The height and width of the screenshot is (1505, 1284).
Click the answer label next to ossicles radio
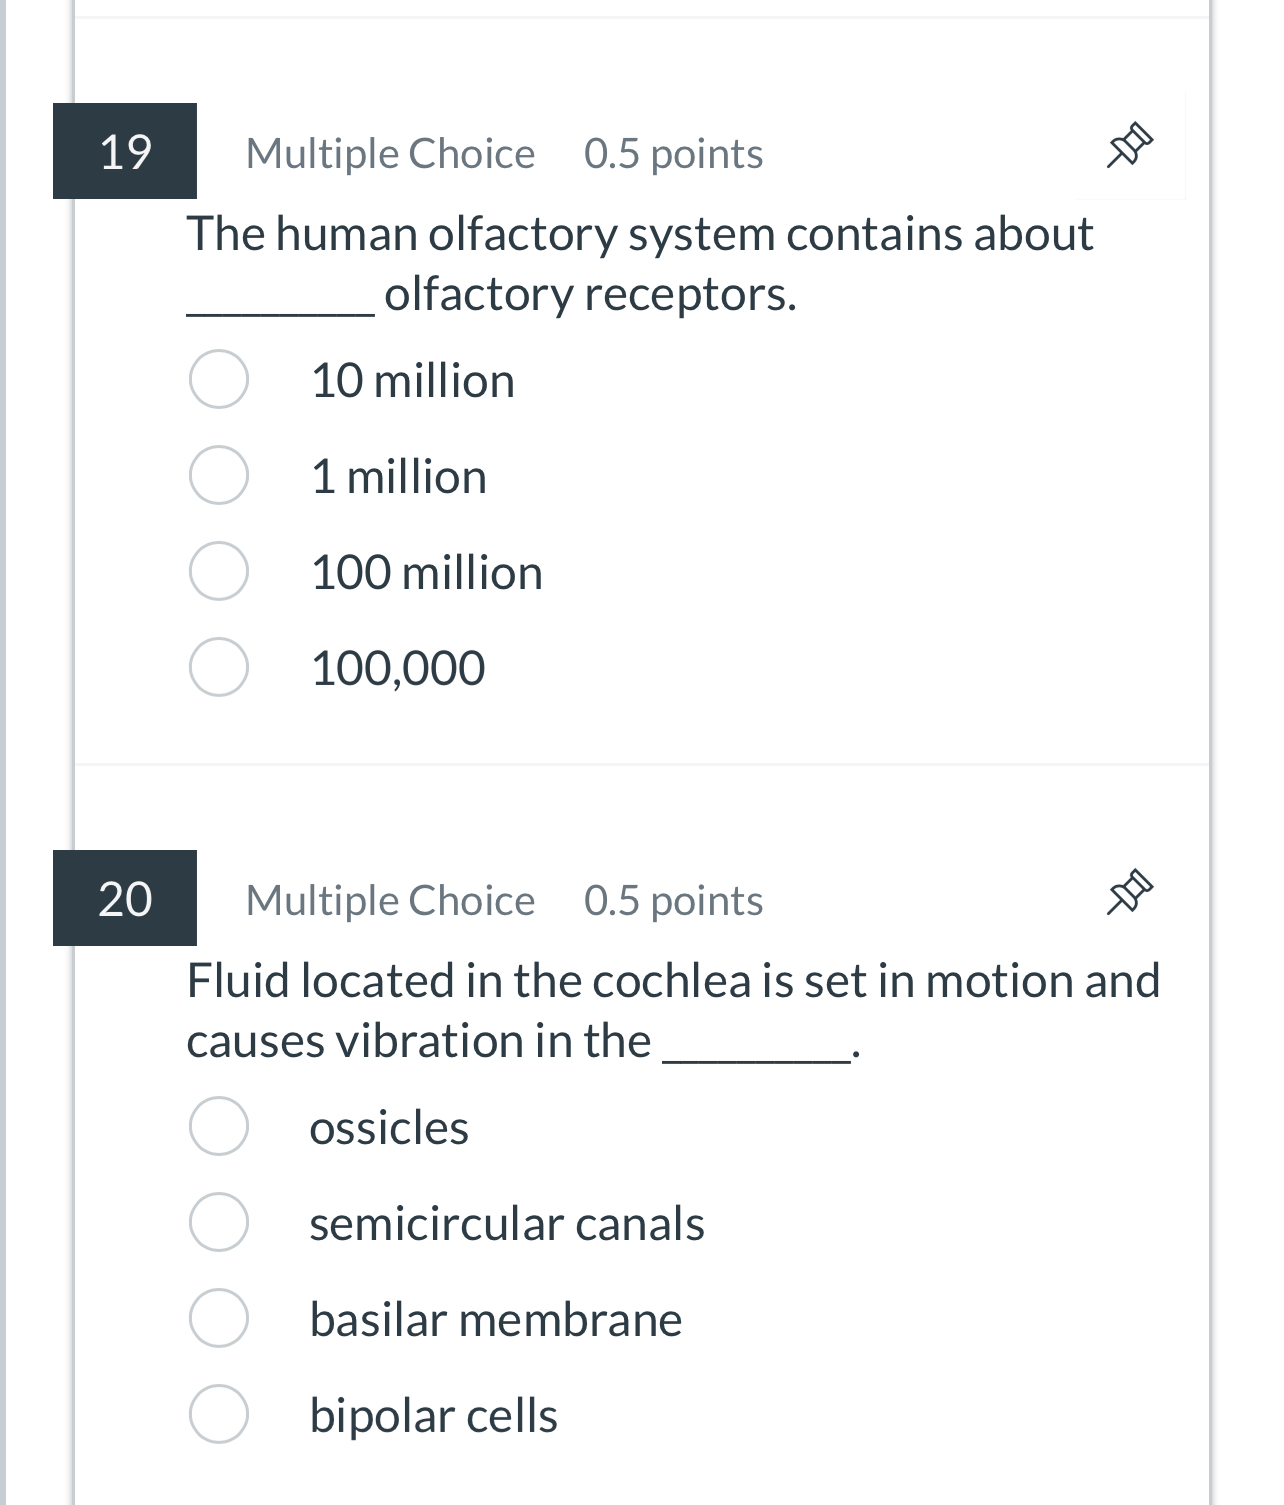tap(388, 1127)
